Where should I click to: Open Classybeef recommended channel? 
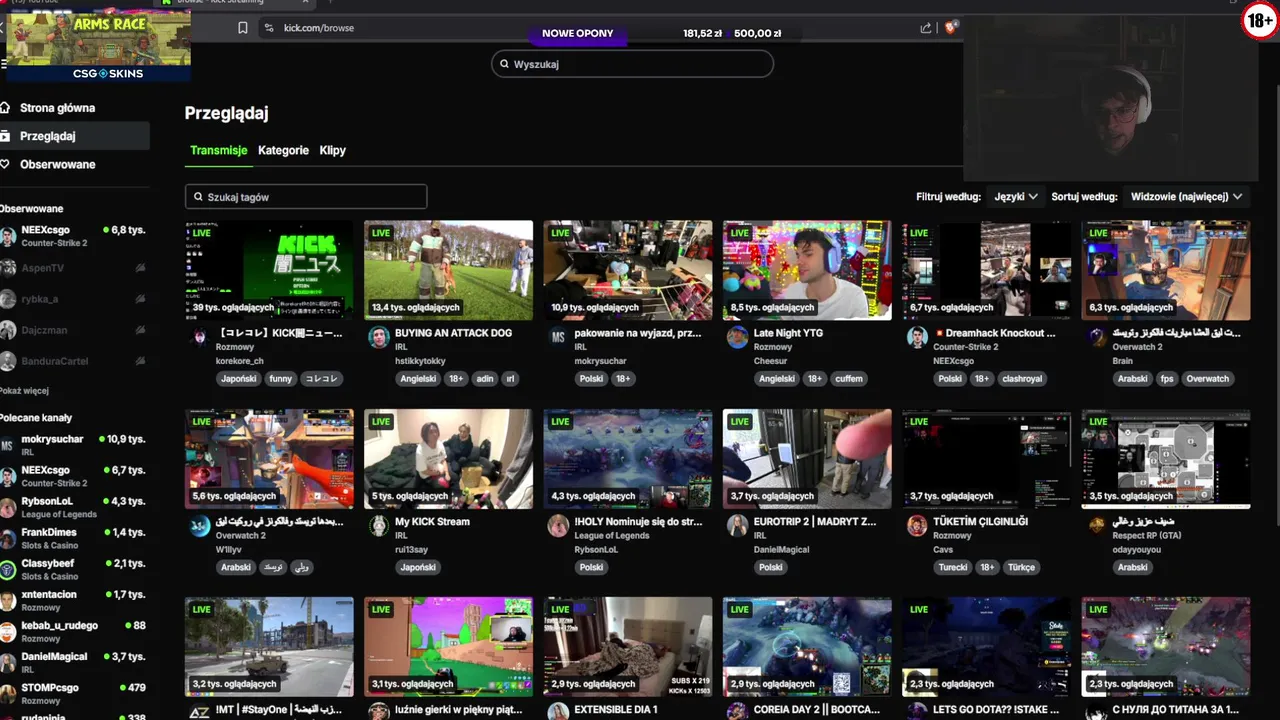[x=75, y=569]
